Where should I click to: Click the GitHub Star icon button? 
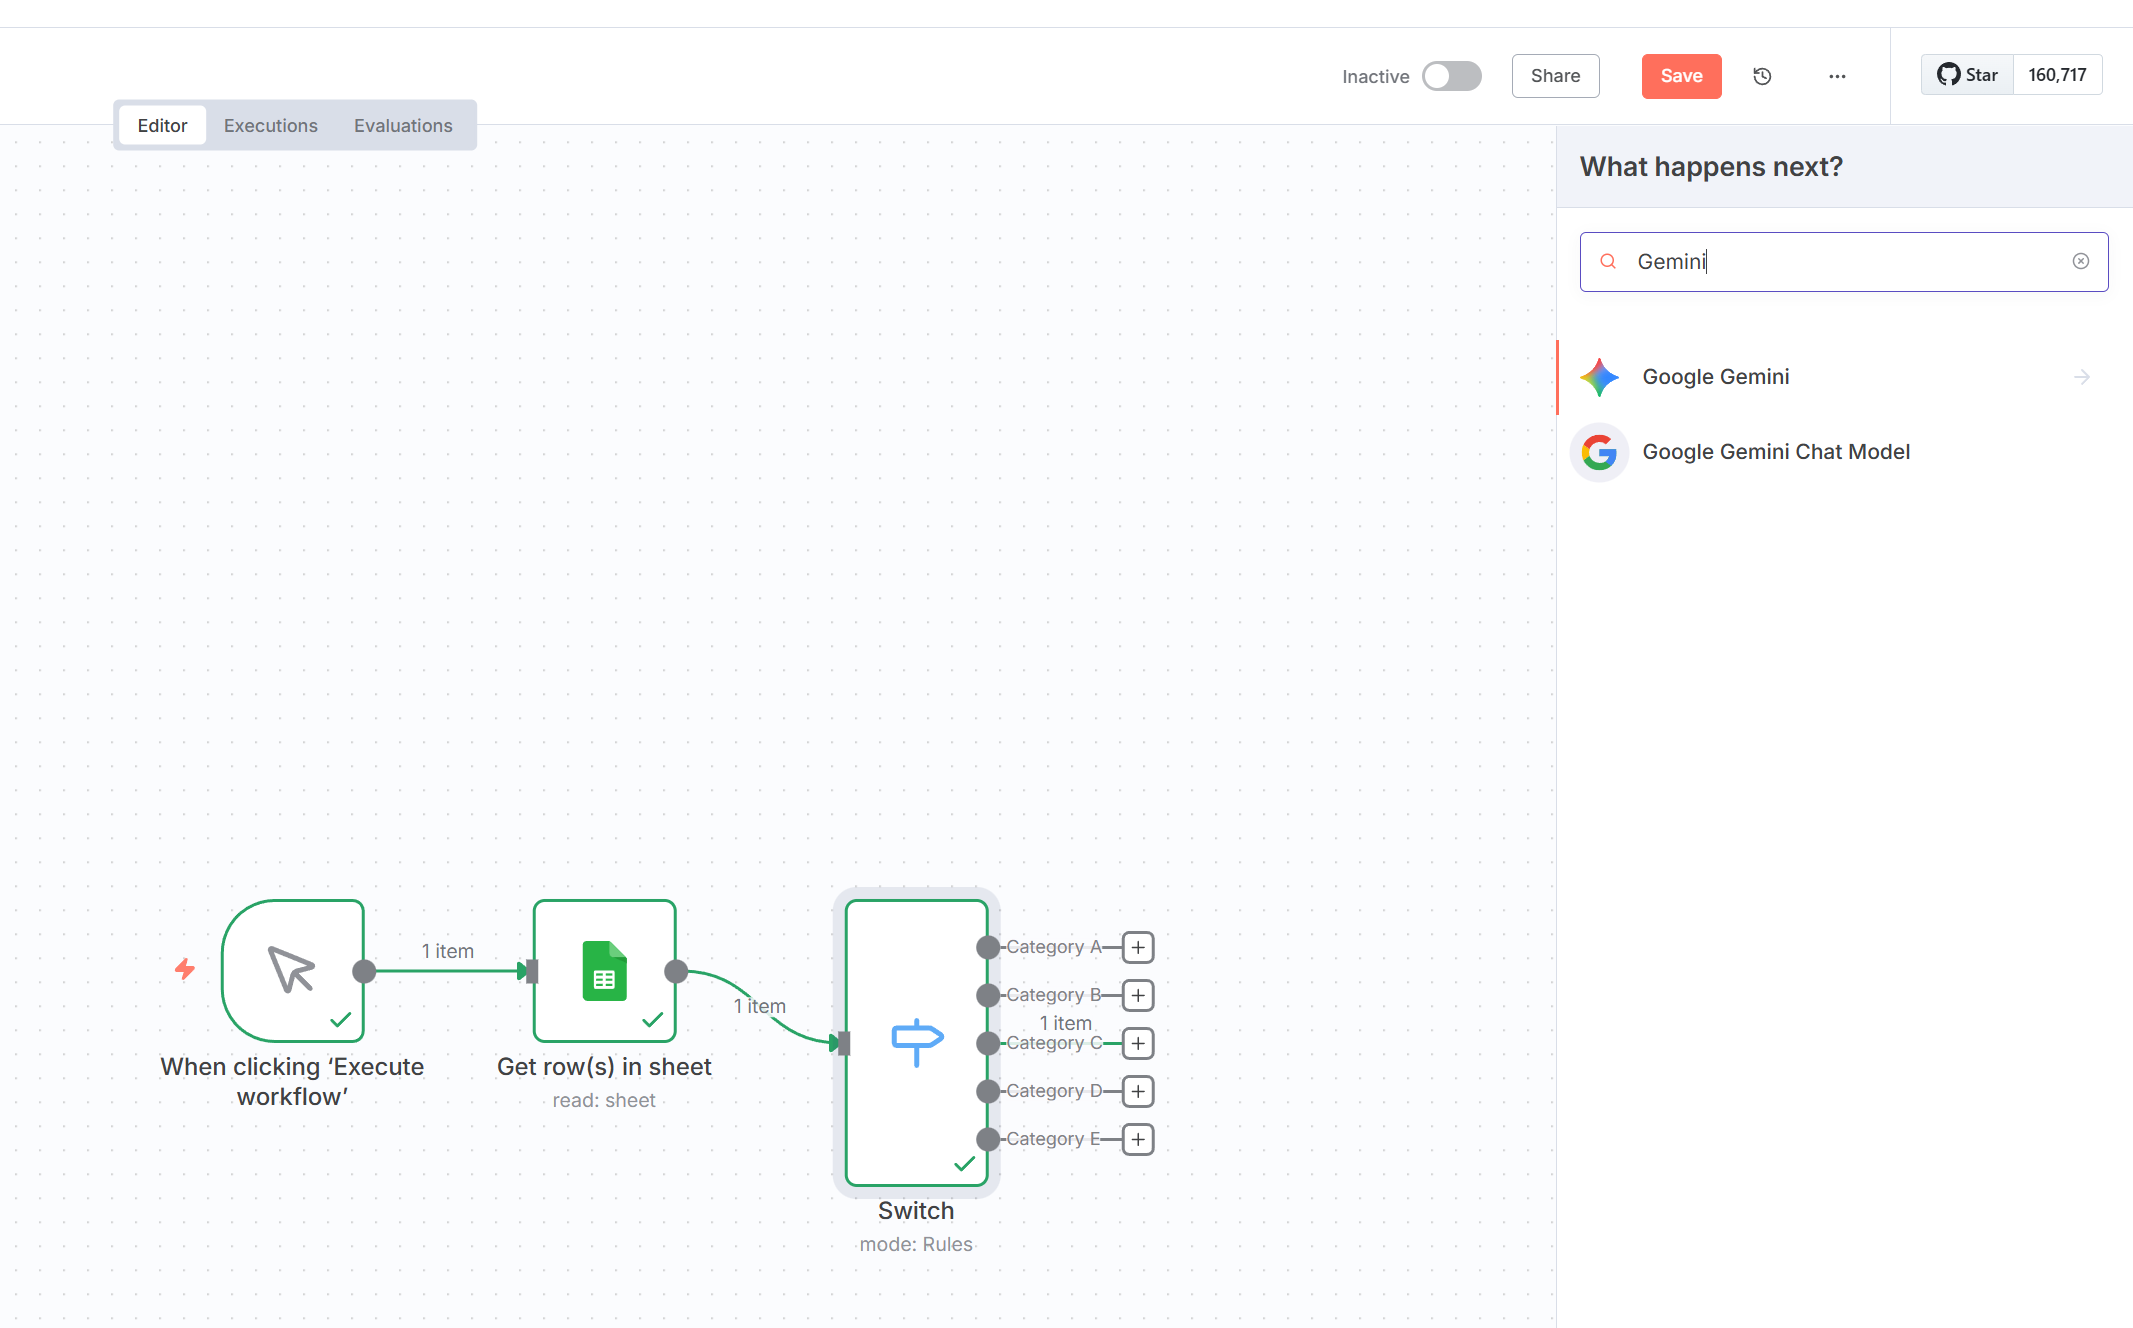click(x=1966, y=75)
